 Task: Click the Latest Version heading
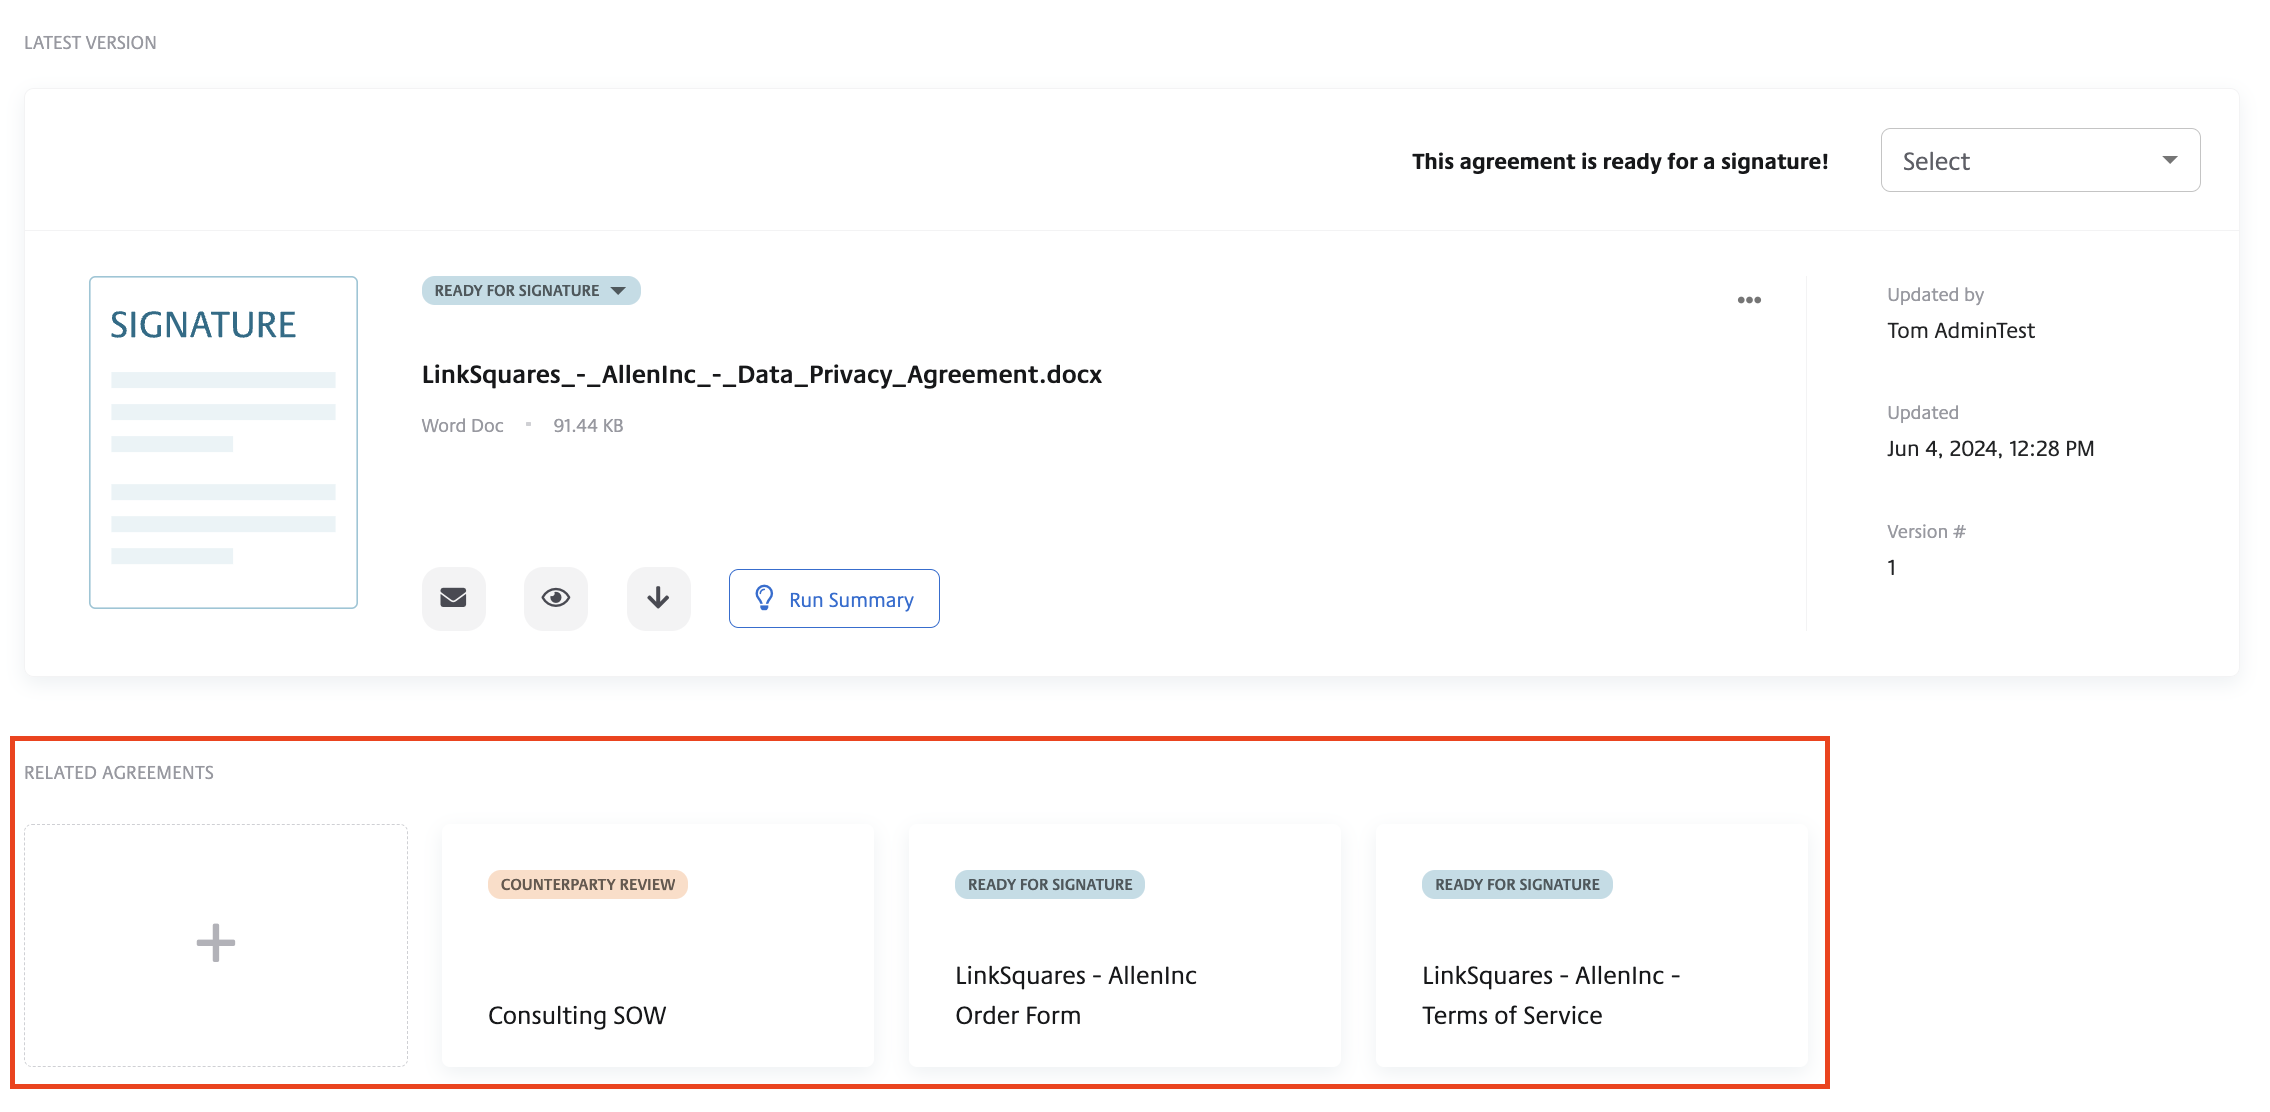click(90, 42)
